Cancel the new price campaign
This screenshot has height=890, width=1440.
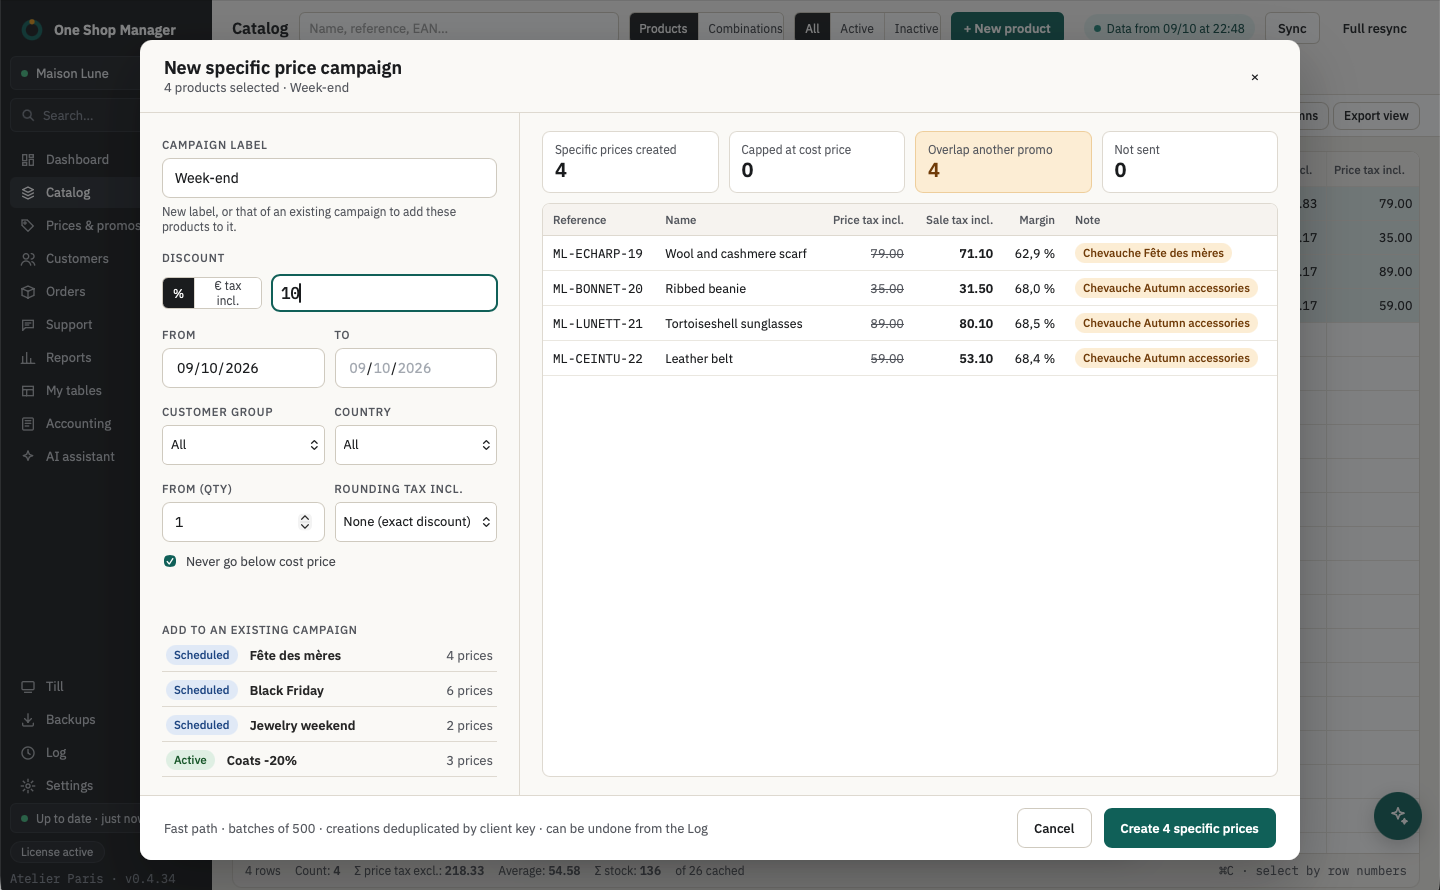pos(1054,828)
